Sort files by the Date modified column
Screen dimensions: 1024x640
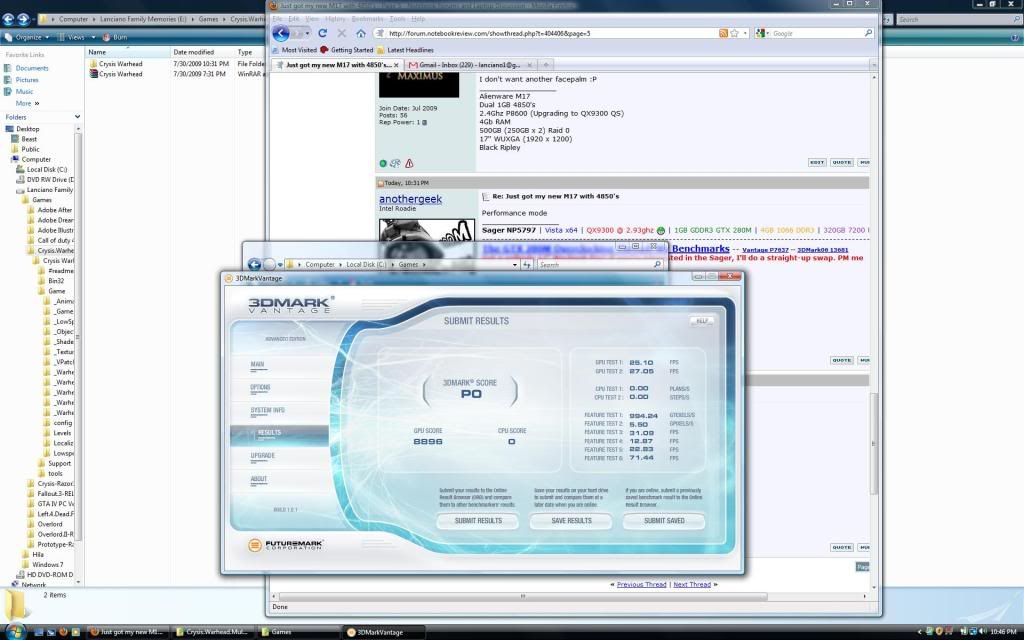202,52
